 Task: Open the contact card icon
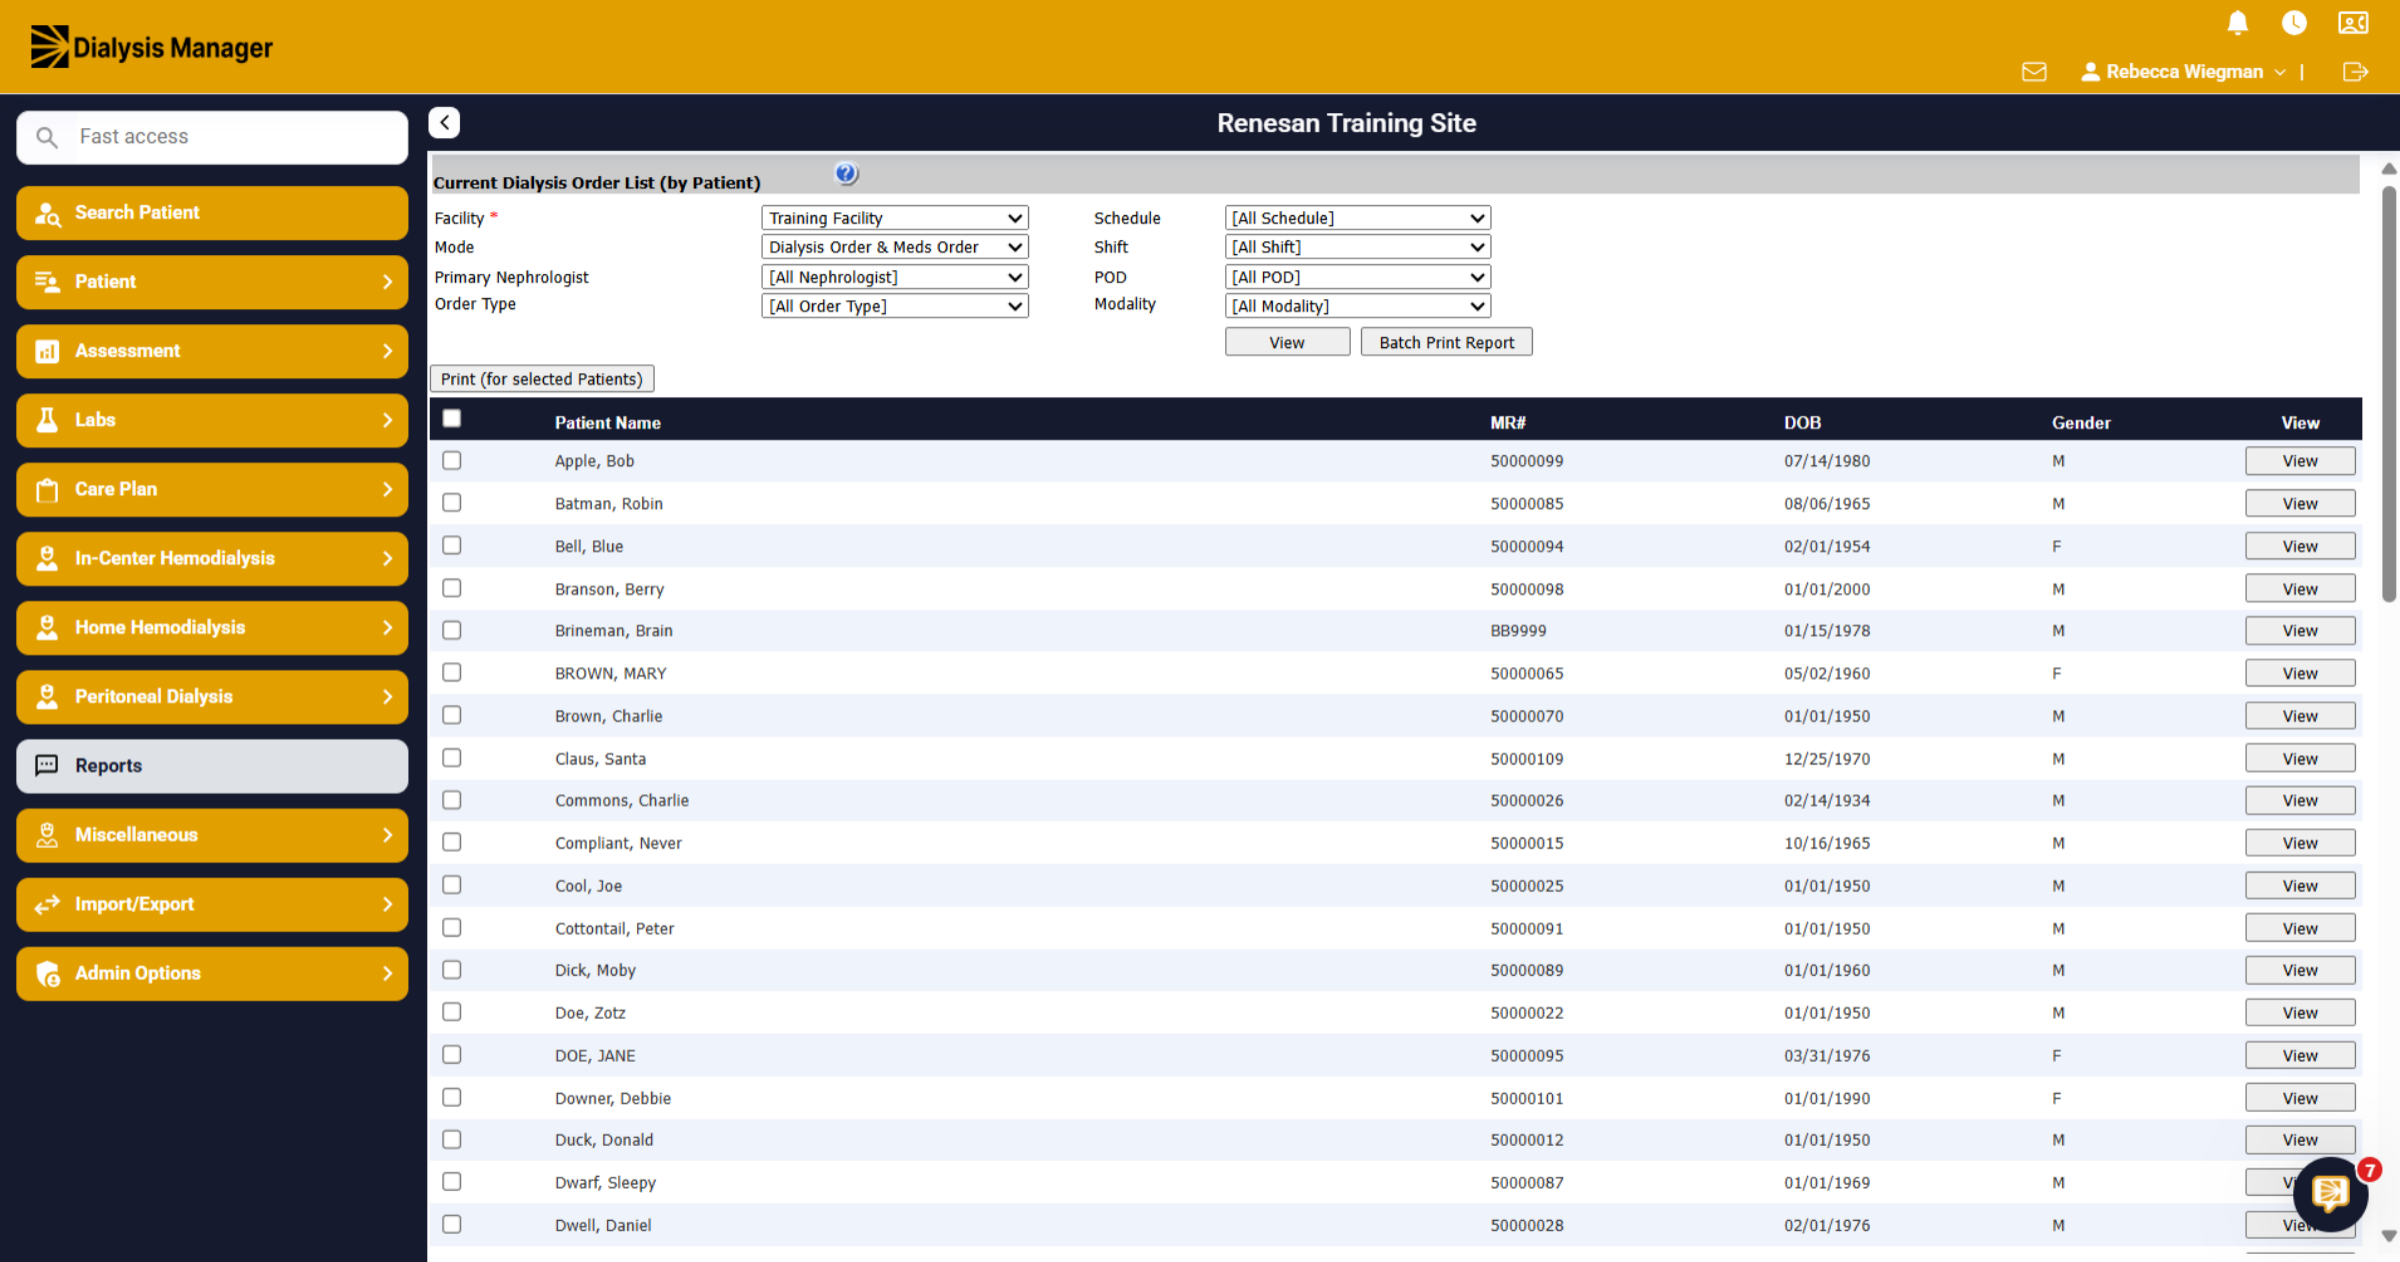coord(2353,23)
